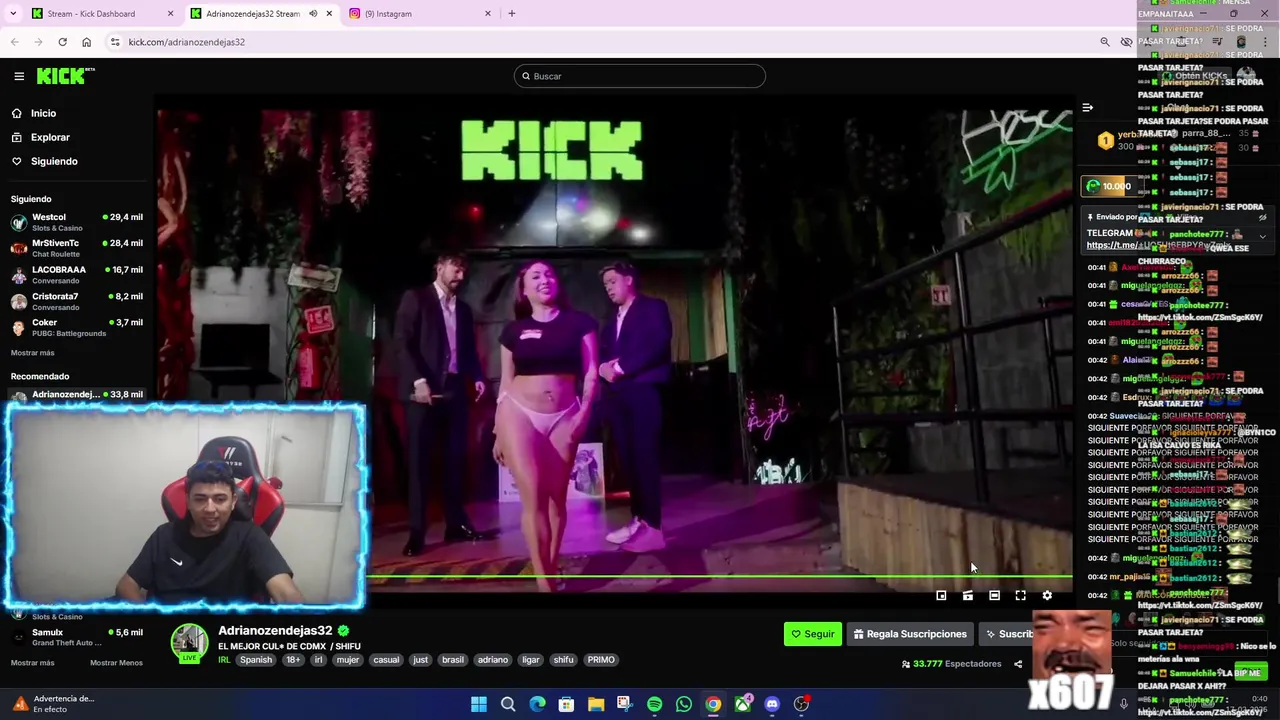This screenshot has height=720, width=1280.
Task: Click the Buscar search field
Action: click(x=640, y=76)
